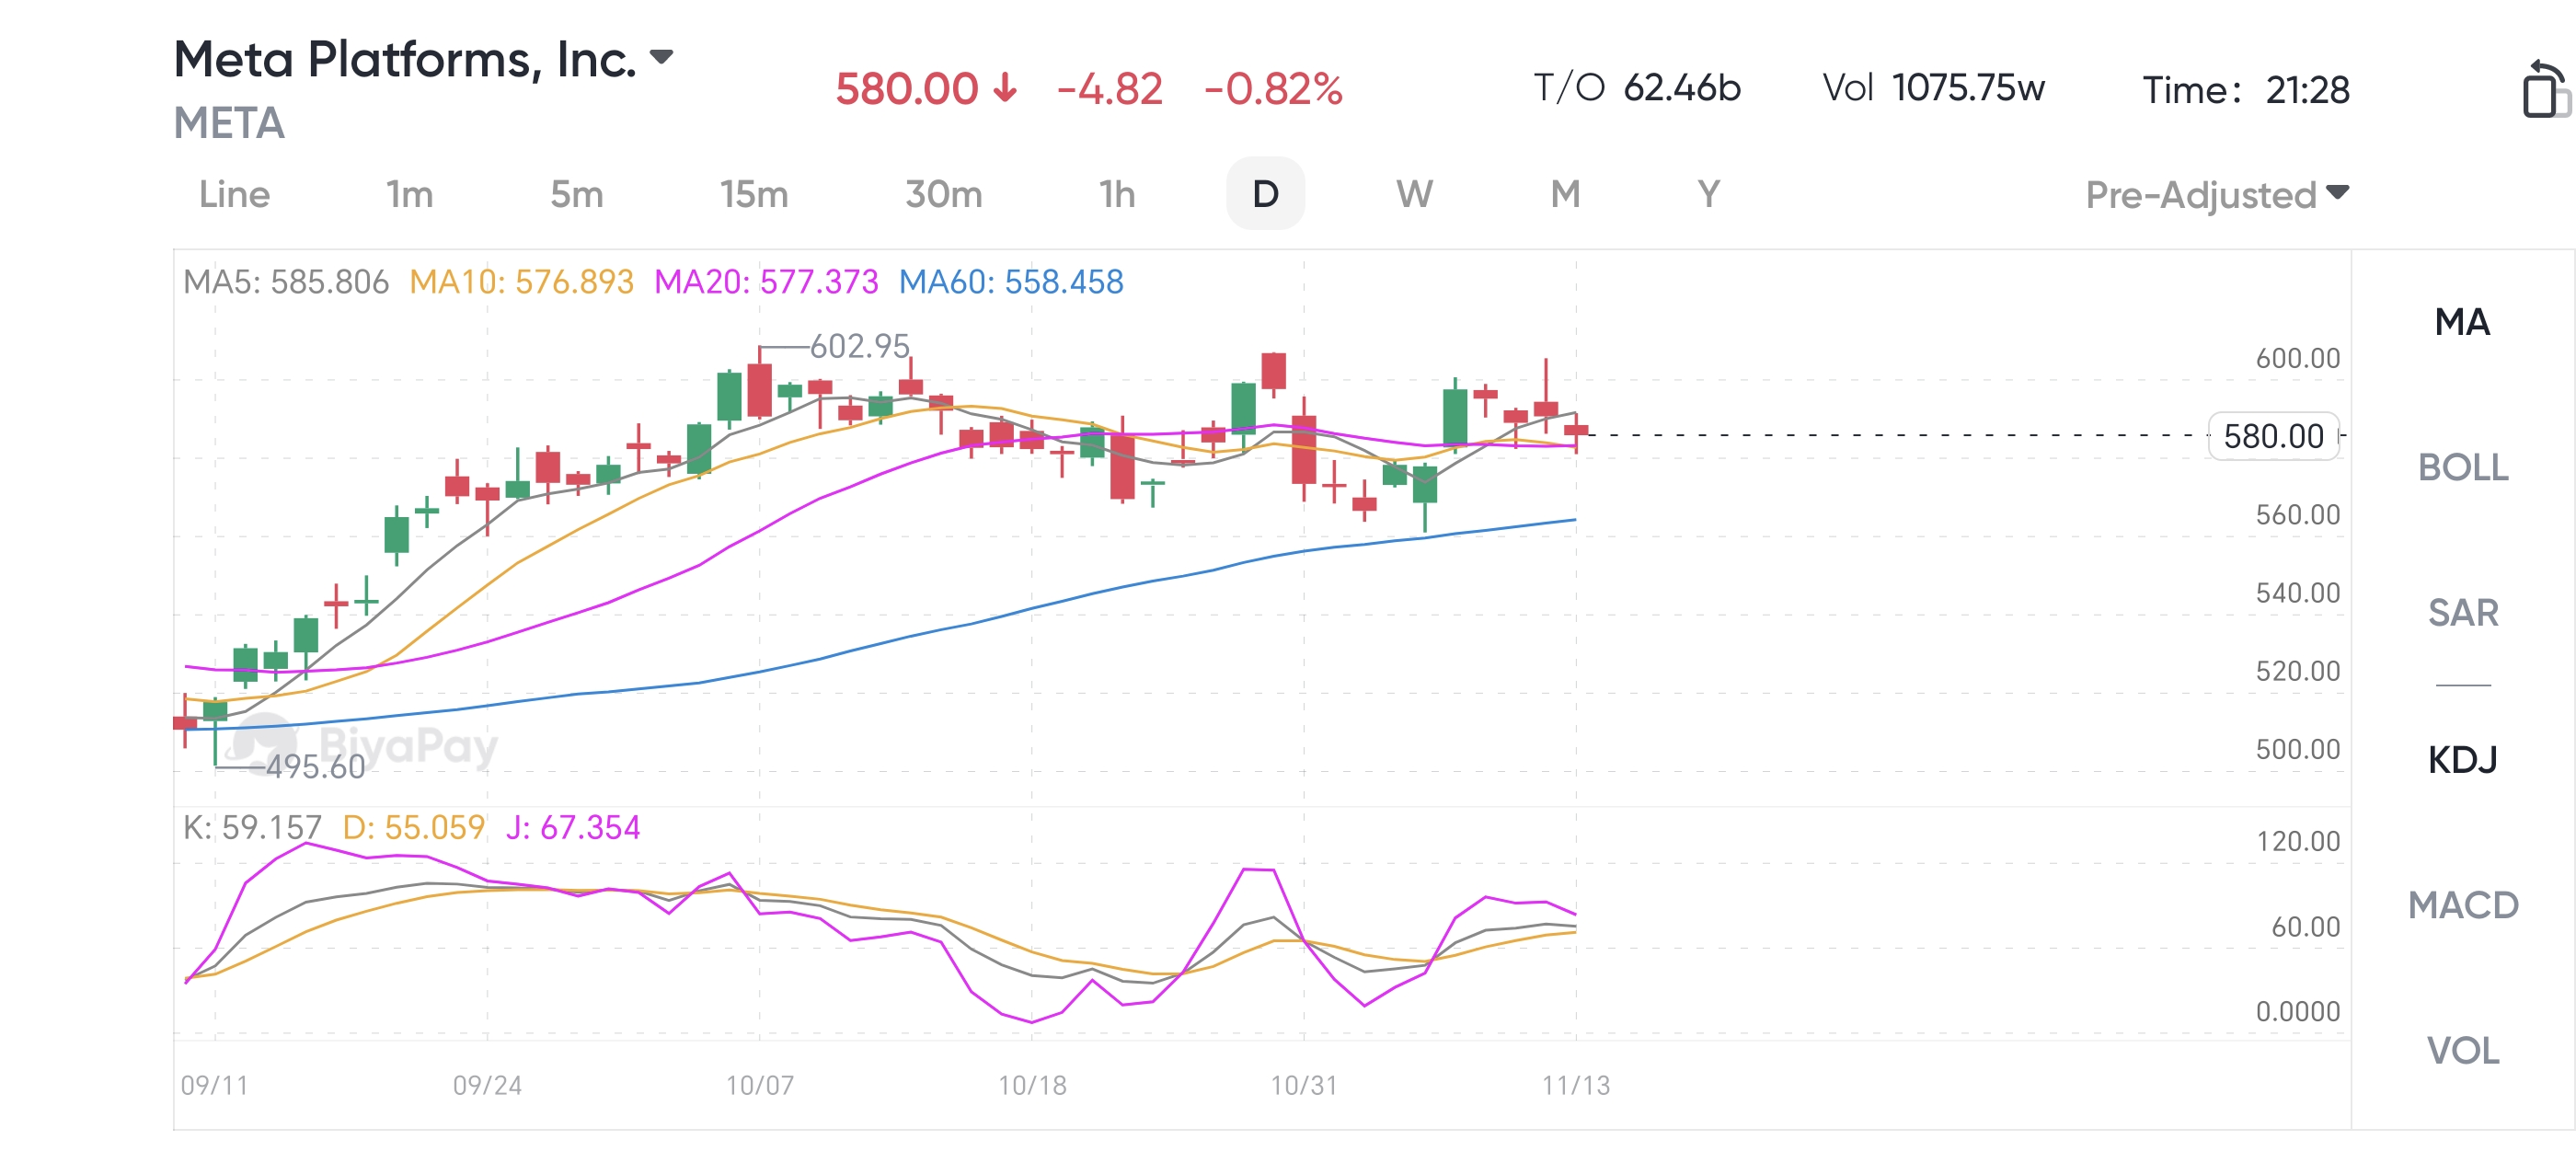
Task: Select the 1m timeframe
Action: 410,194
